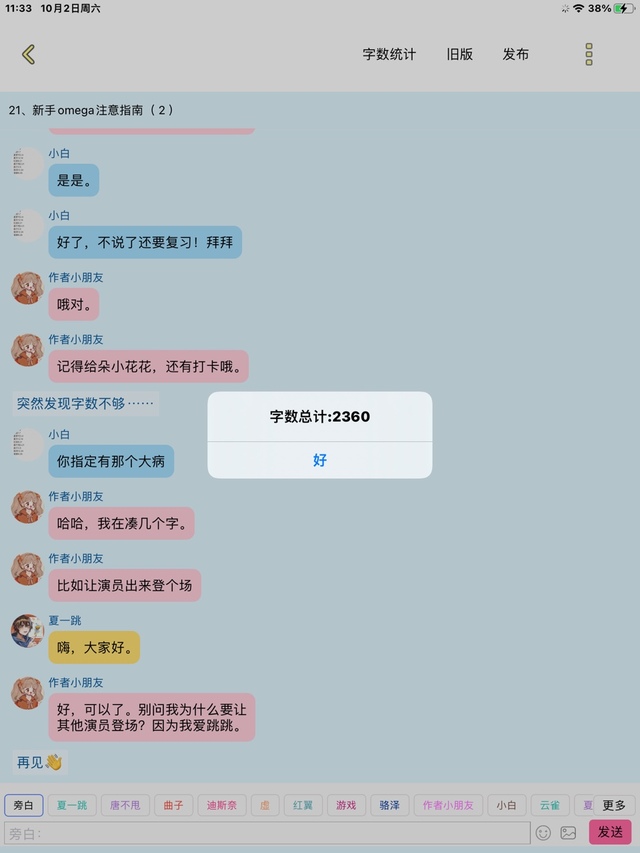The width and height of the screenshot is (640, 853).
Task: Select the orange 虐 character chip
Action: pos(265,805)
